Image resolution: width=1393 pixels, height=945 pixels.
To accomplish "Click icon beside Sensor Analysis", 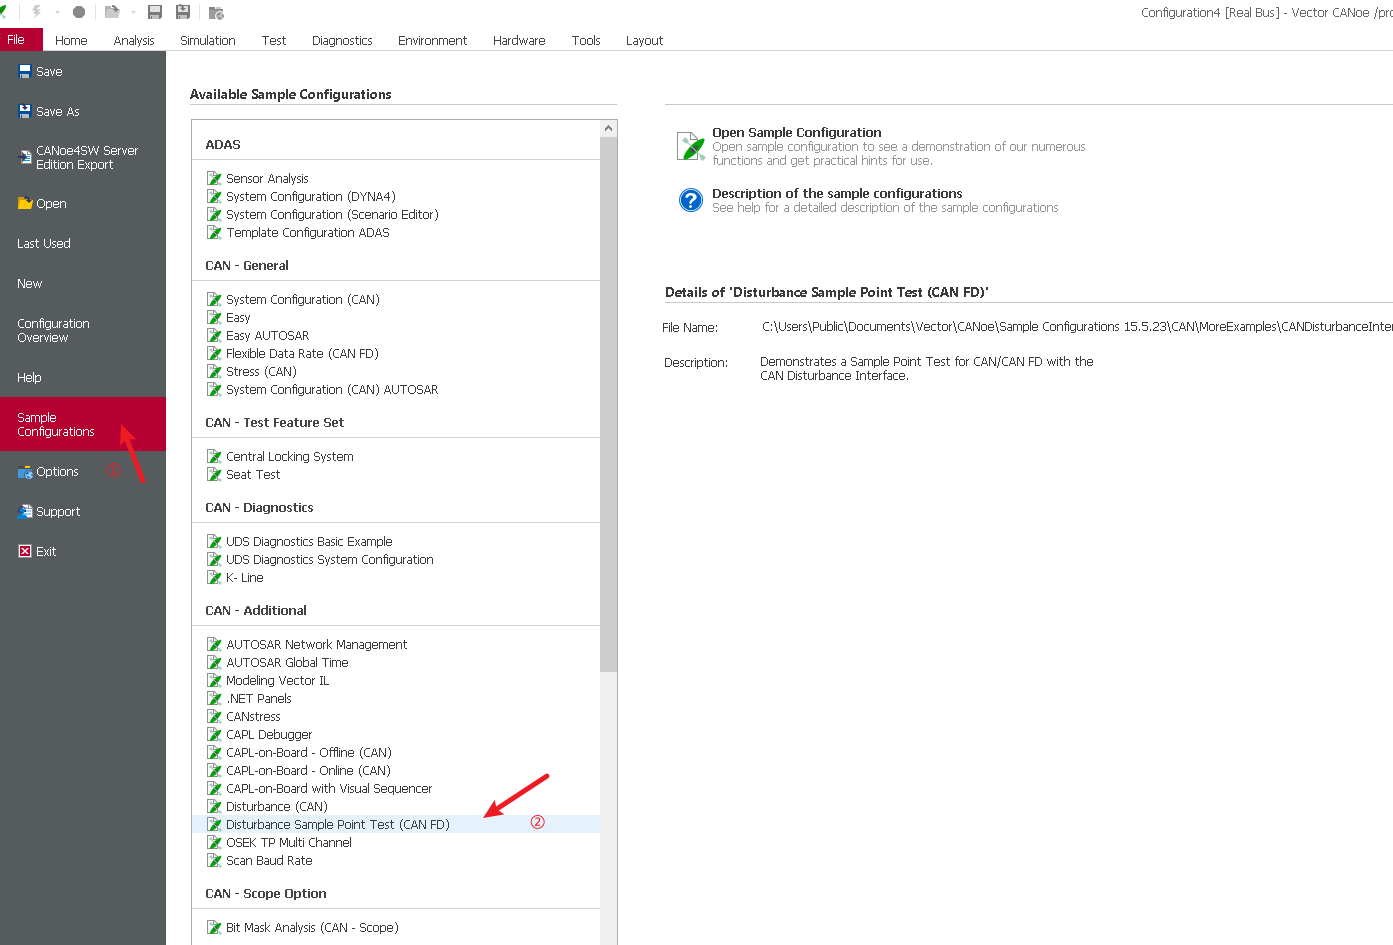I will pyautogui.click(x=214, y=179).
